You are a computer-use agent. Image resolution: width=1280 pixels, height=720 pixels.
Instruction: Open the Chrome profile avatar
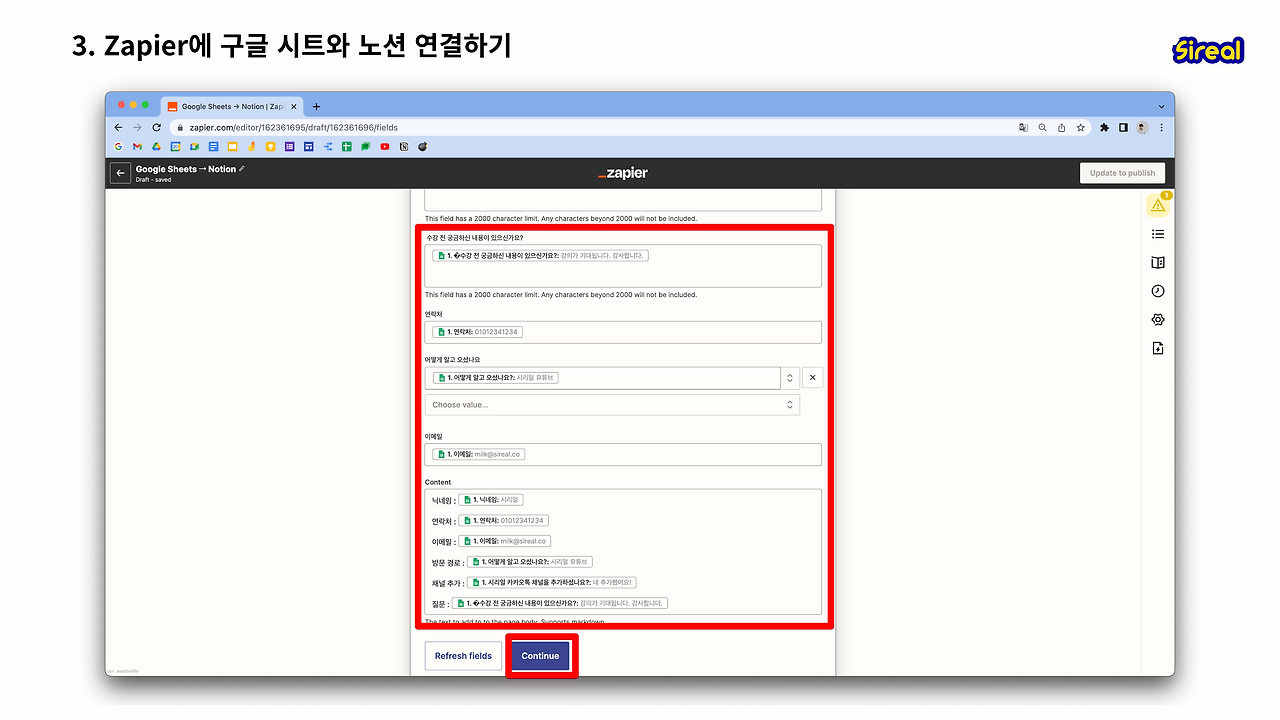1142,127
